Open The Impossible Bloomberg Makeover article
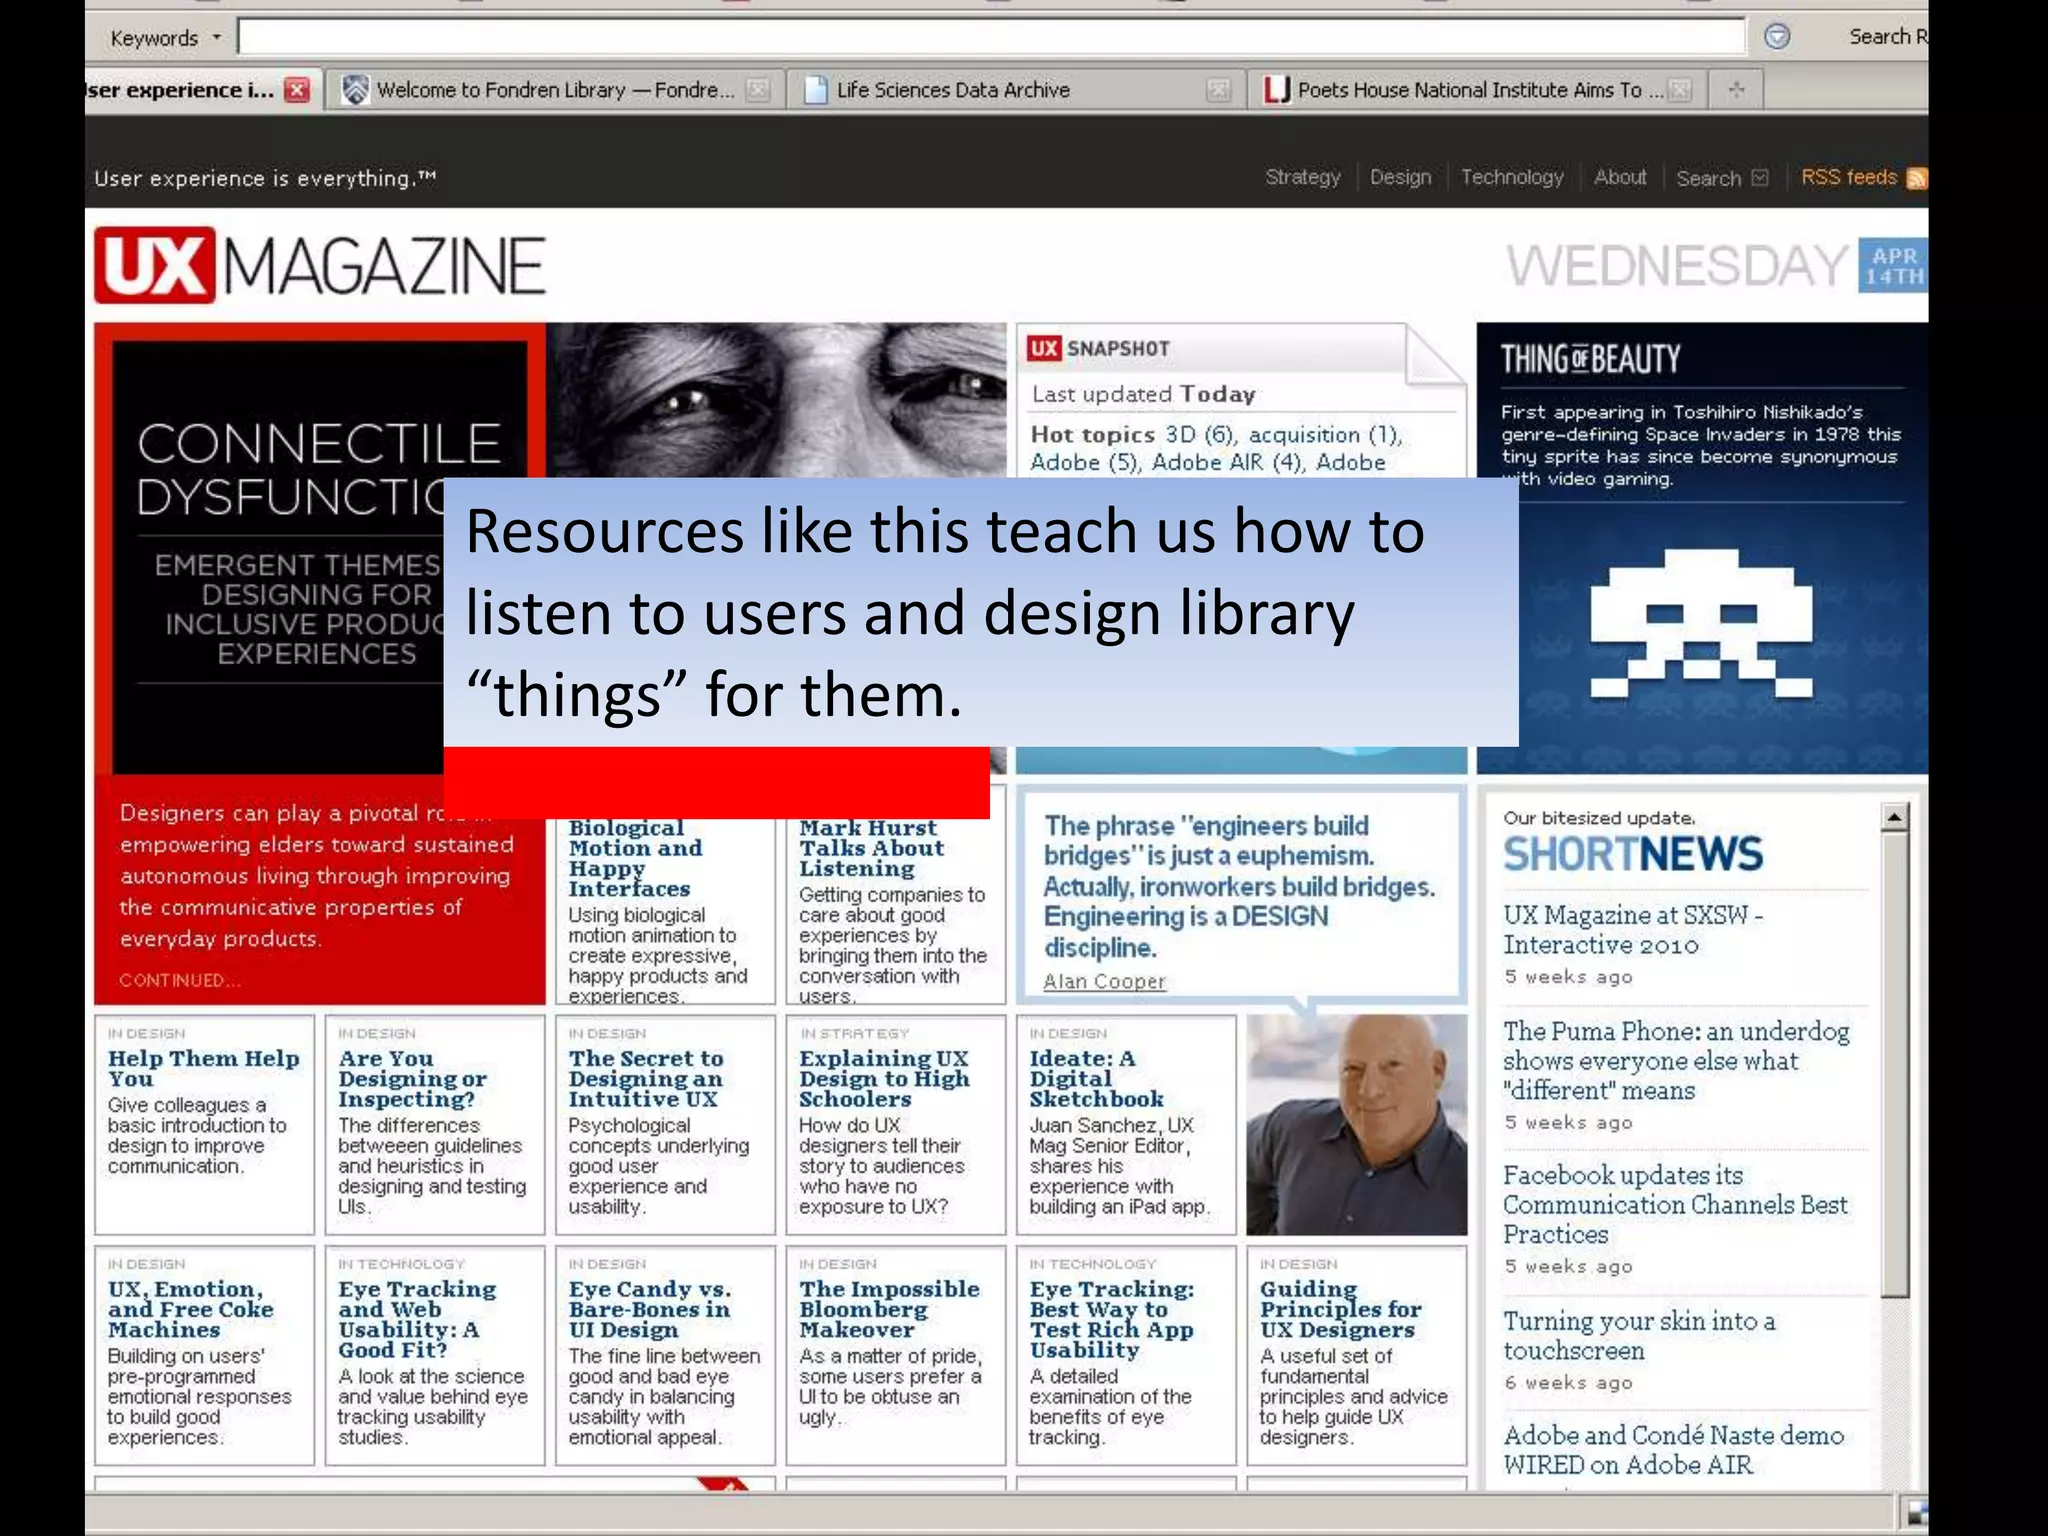 pos(889,1309)
